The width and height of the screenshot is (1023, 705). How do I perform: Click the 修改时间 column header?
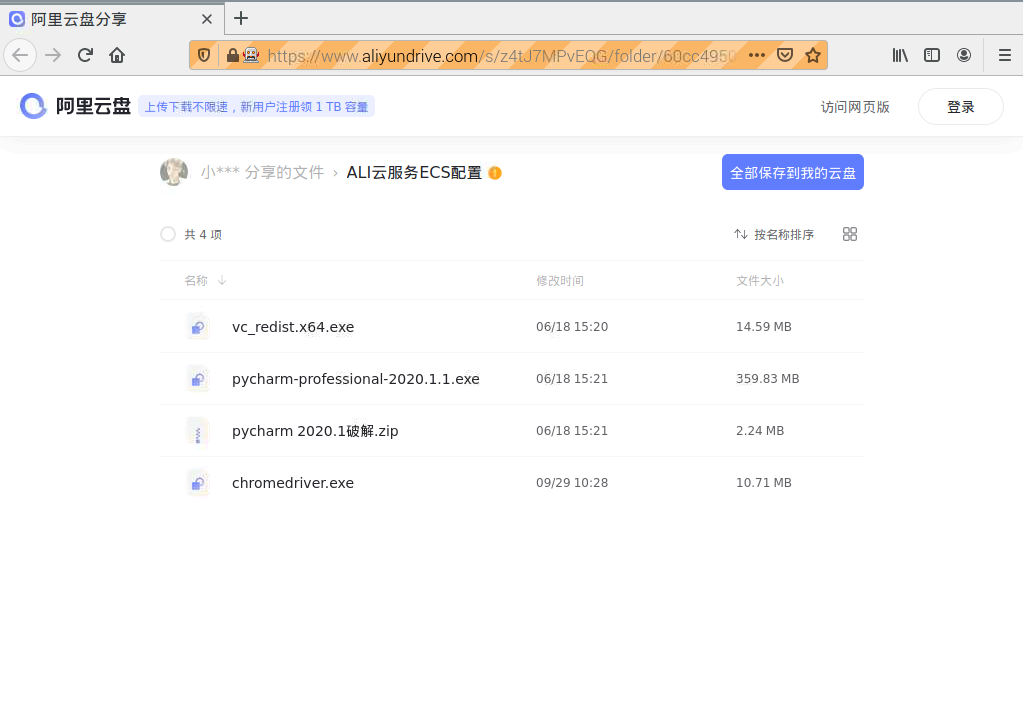point(560,280)
